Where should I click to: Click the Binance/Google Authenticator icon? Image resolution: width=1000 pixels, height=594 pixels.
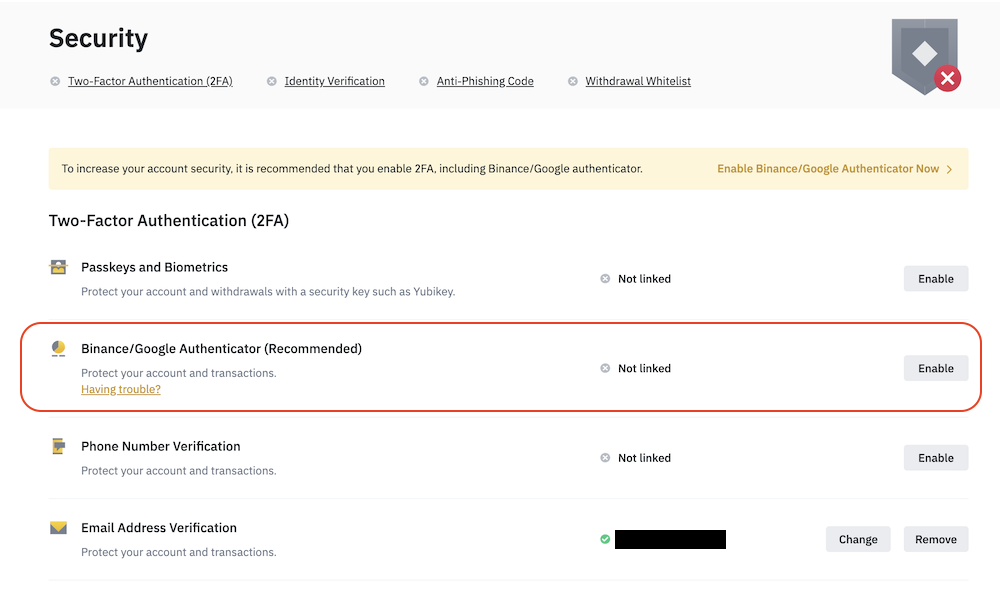58,348
